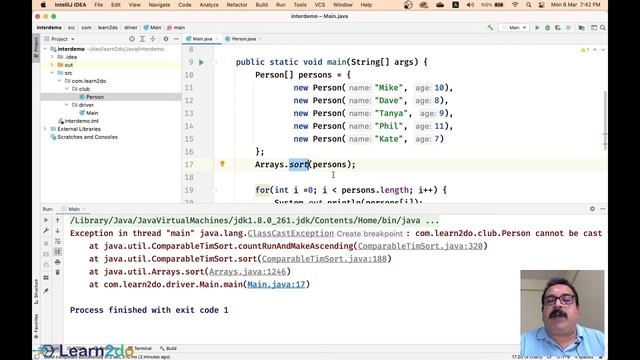This screenshot has width=640, height=360.
Task: Run Main with the toolbar play icon
Action: (x=537, y=28)
